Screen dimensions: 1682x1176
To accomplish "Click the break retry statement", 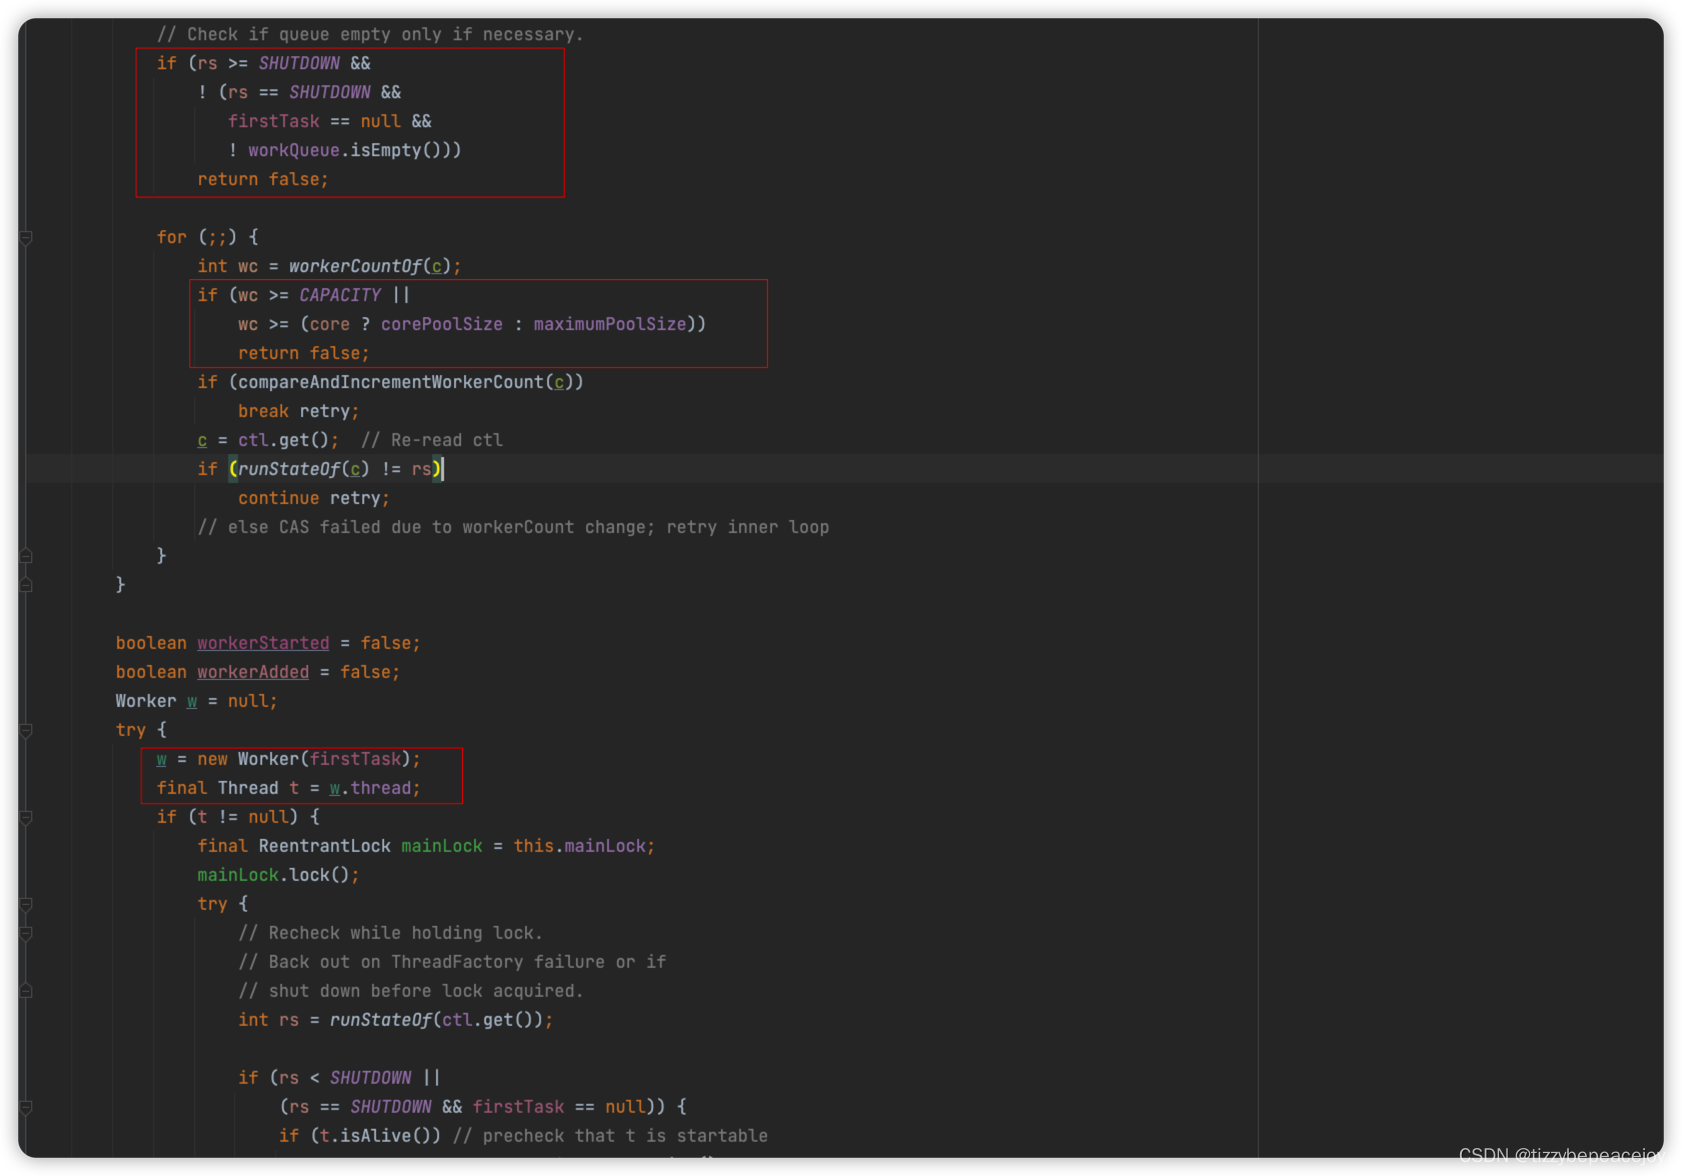I will pyautogui.click(x=298, y=411).
